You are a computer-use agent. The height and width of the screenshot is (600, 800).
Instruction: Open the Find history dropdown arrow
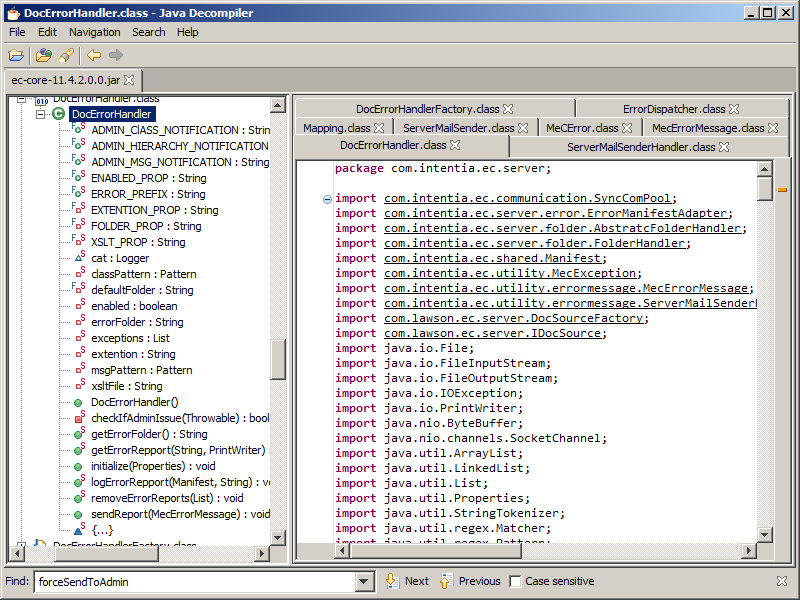[364, 581]
